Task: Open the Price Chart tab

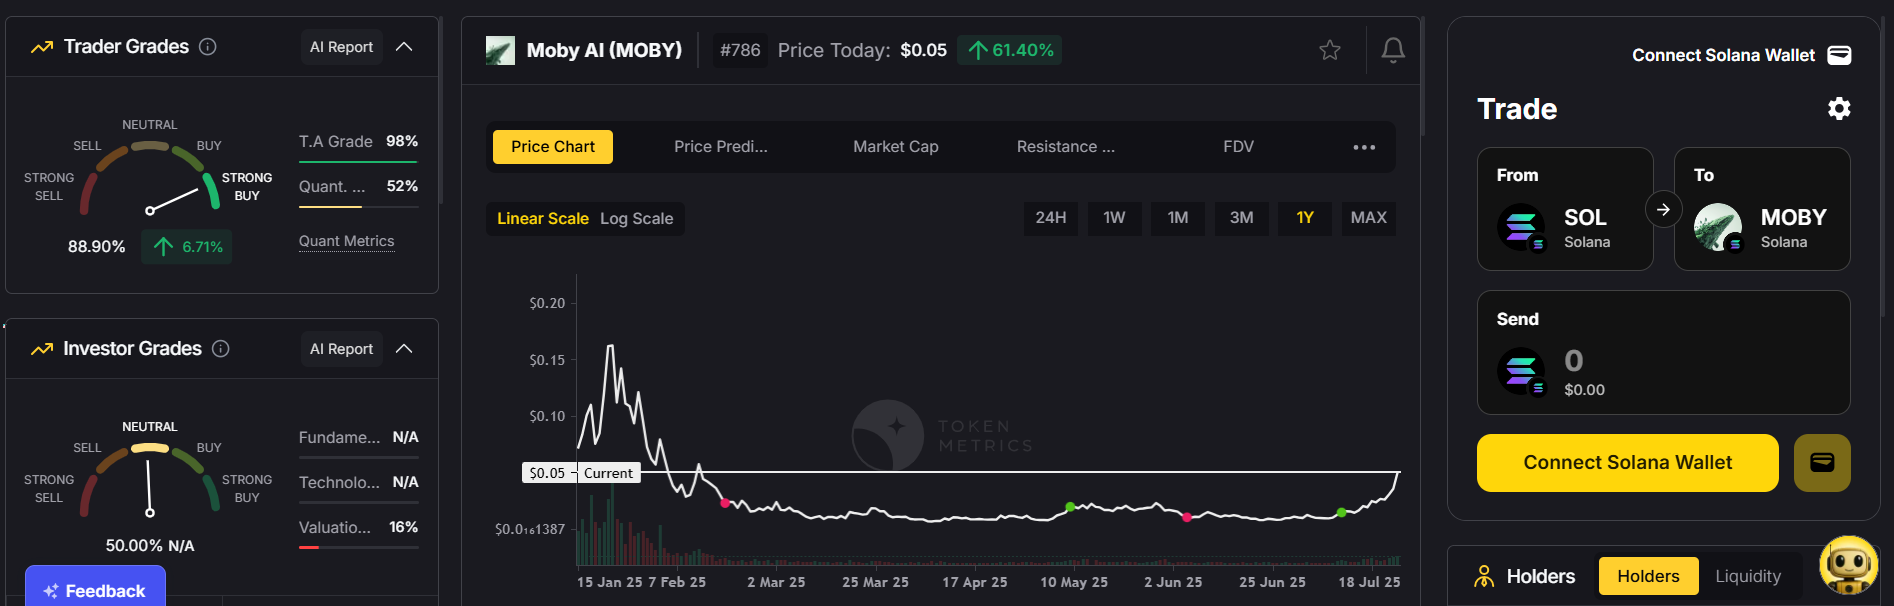Action: click(x=553, y=147)
